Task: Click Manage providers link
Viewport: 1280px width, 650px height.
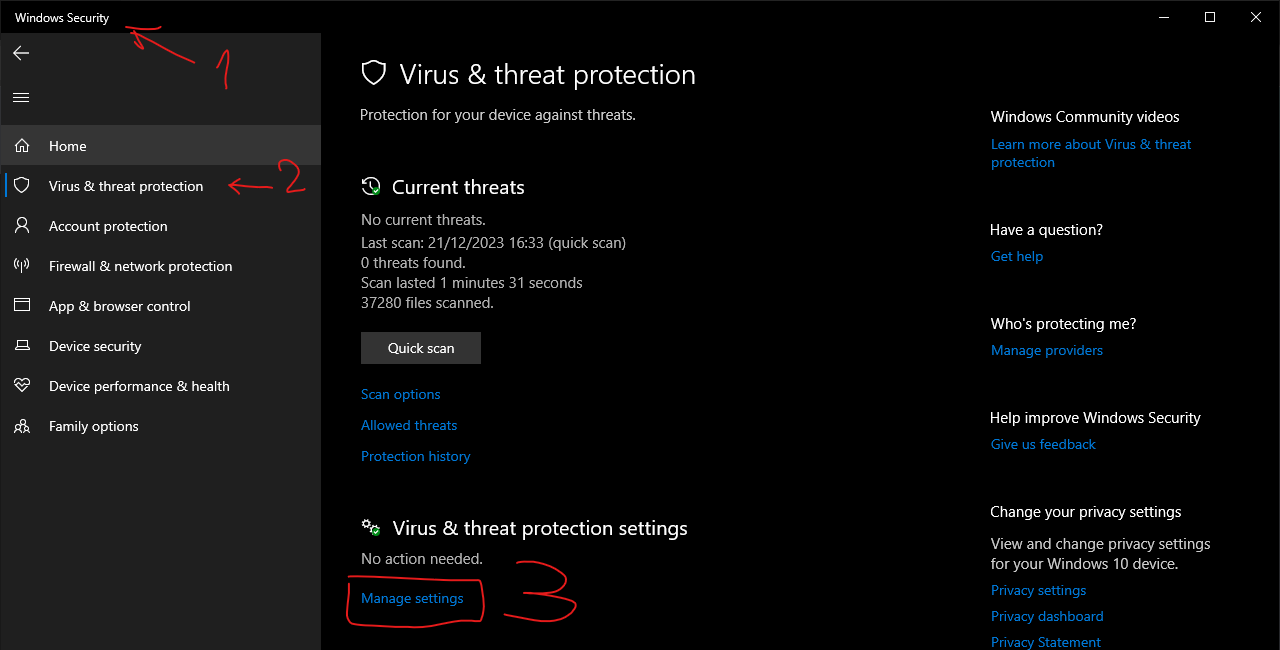Action: point(1047,350)
